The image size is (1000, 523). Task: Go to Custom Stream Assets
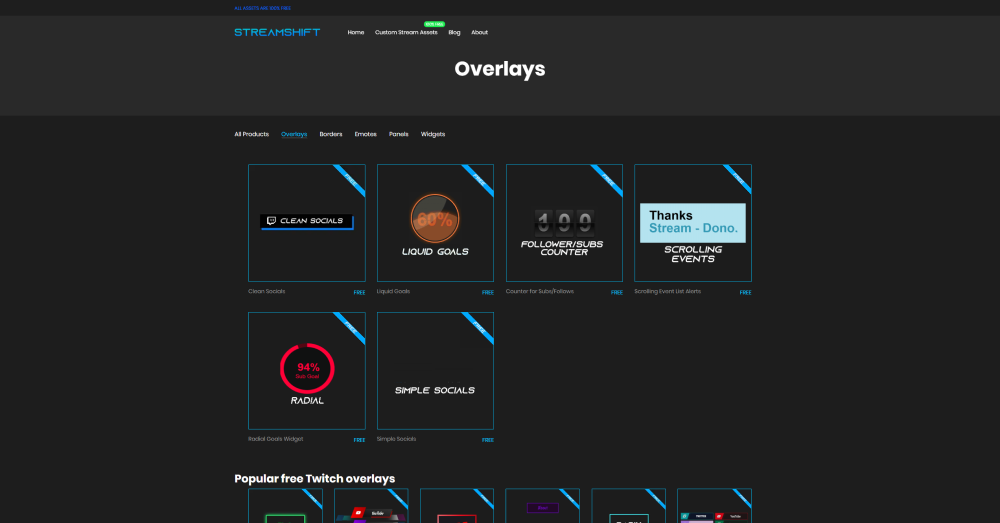coord(406,32)
